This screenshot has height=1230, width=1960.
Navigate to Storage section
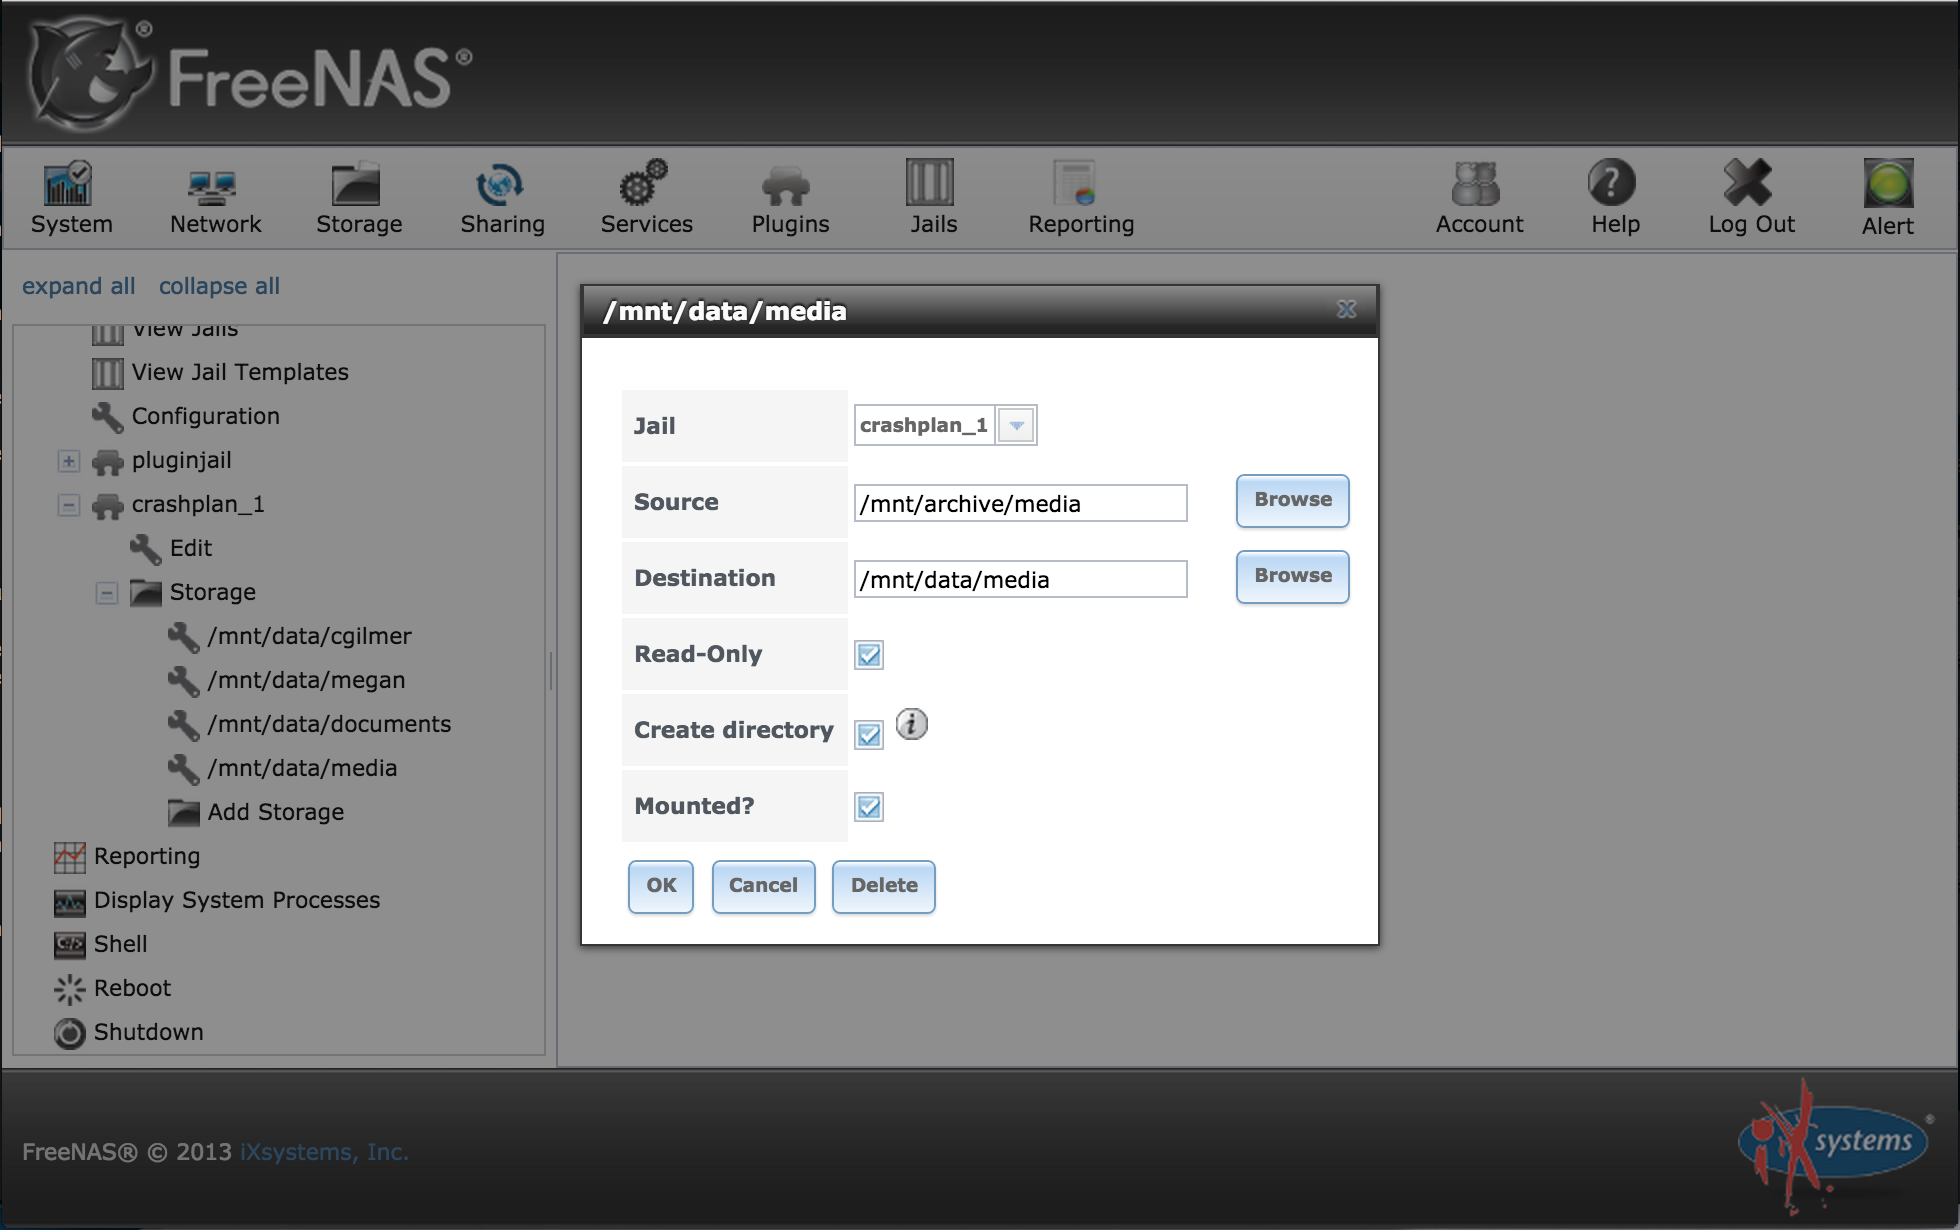point(359,197)
